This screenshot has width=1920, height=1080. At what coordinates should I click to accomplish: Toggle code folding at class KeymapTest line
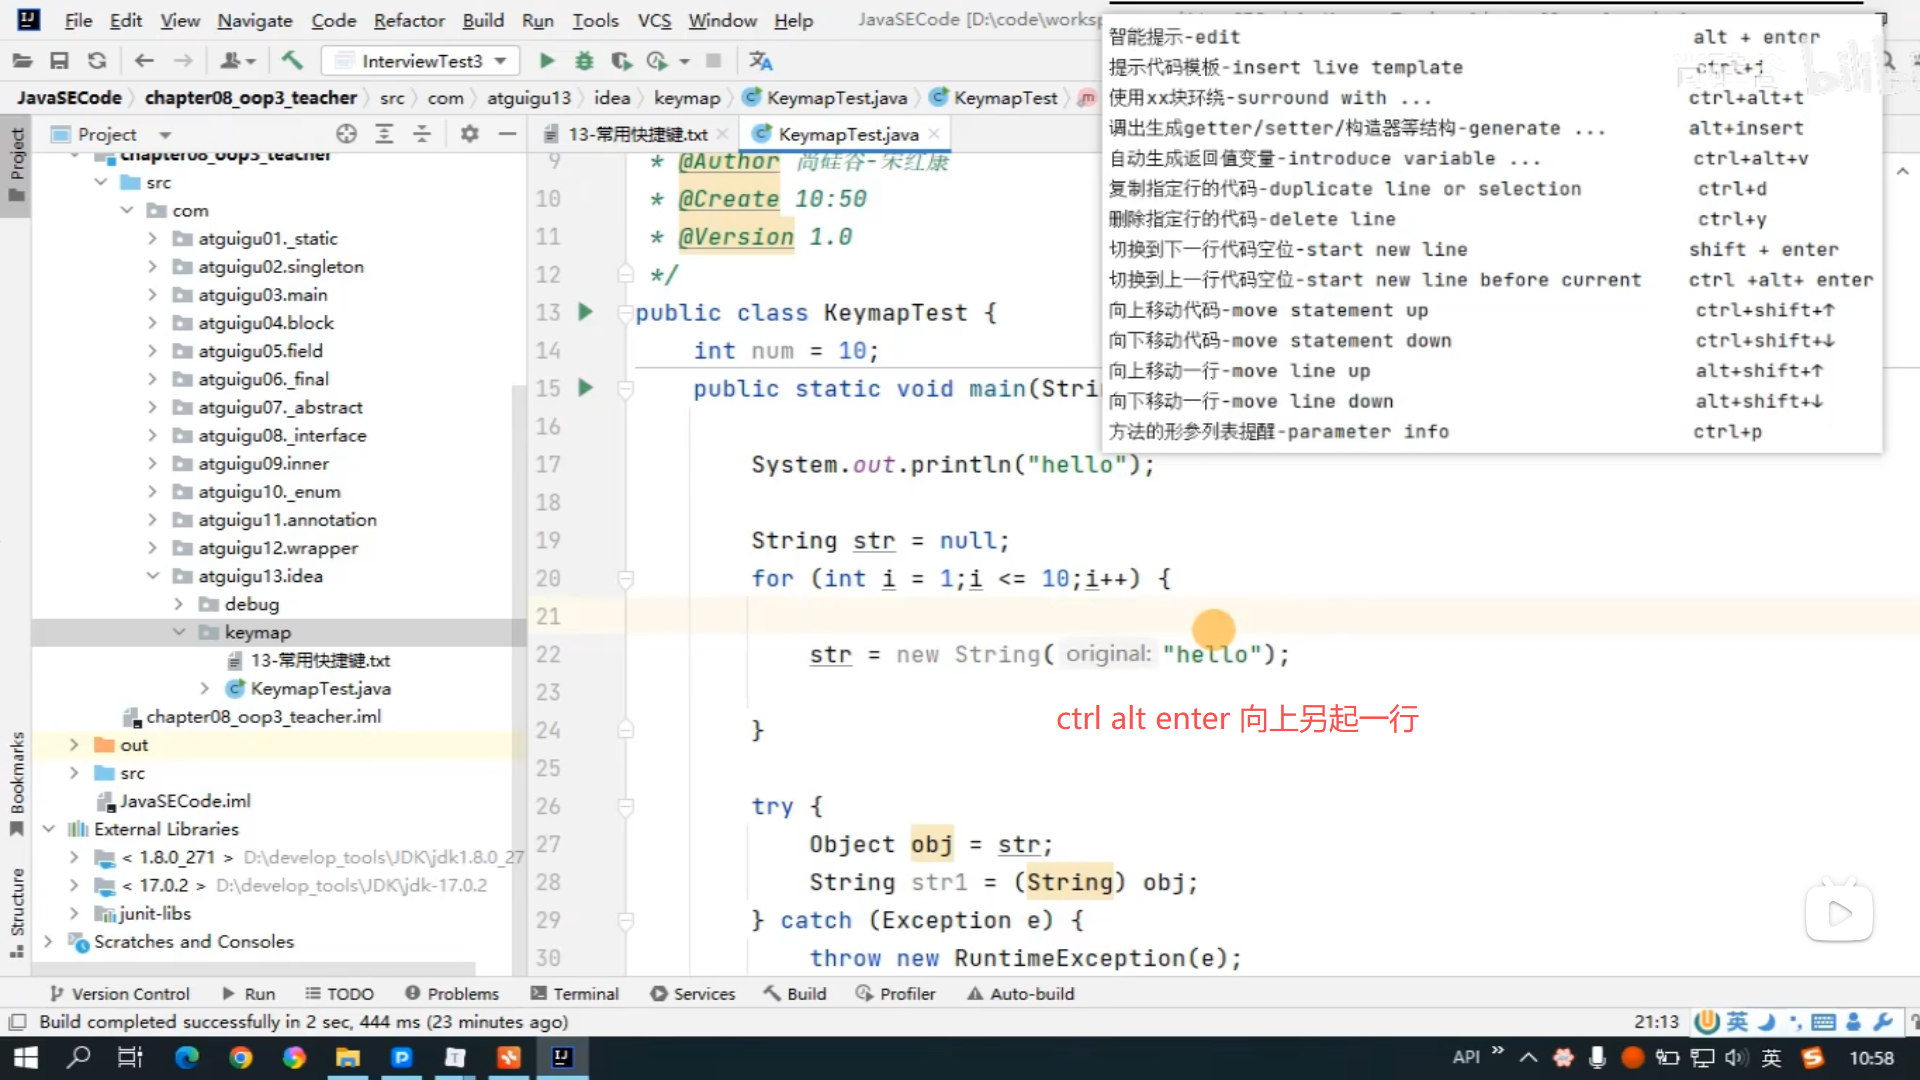point(626,312)
